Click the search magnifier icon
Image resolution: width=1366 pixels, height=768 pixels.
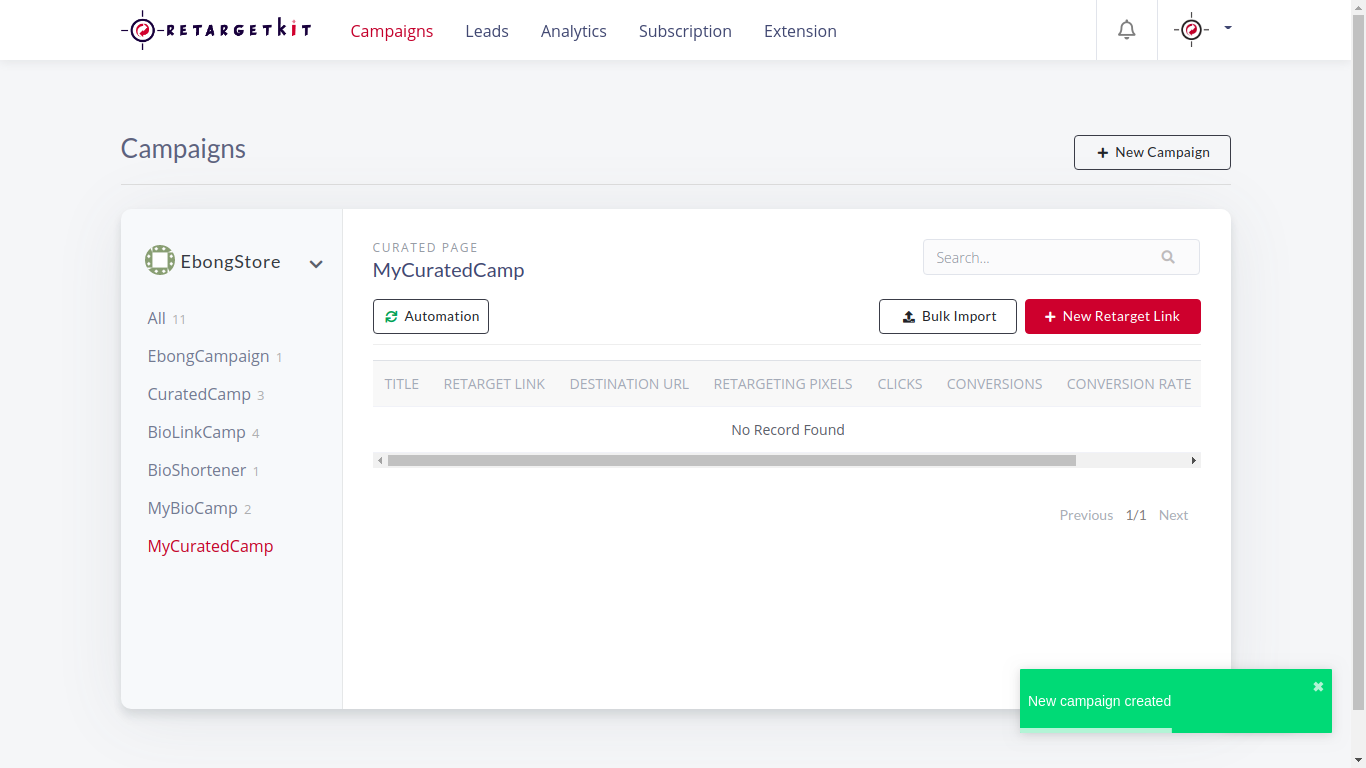click(1168, 257)
